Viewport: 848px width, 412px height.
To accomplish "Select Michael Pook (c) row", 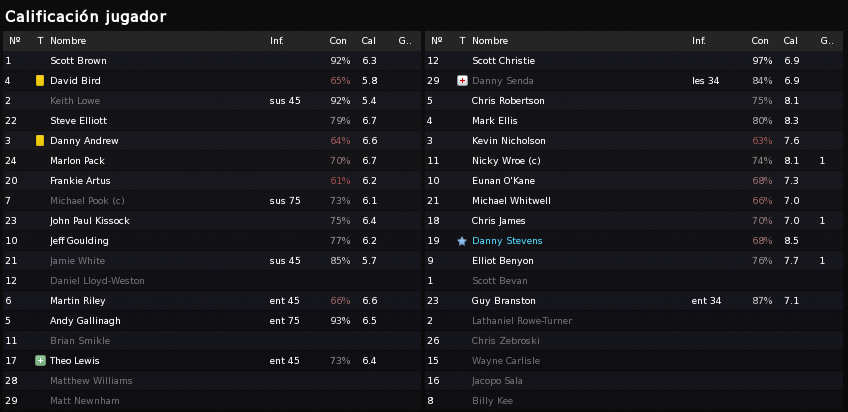I will click(212, 201).
